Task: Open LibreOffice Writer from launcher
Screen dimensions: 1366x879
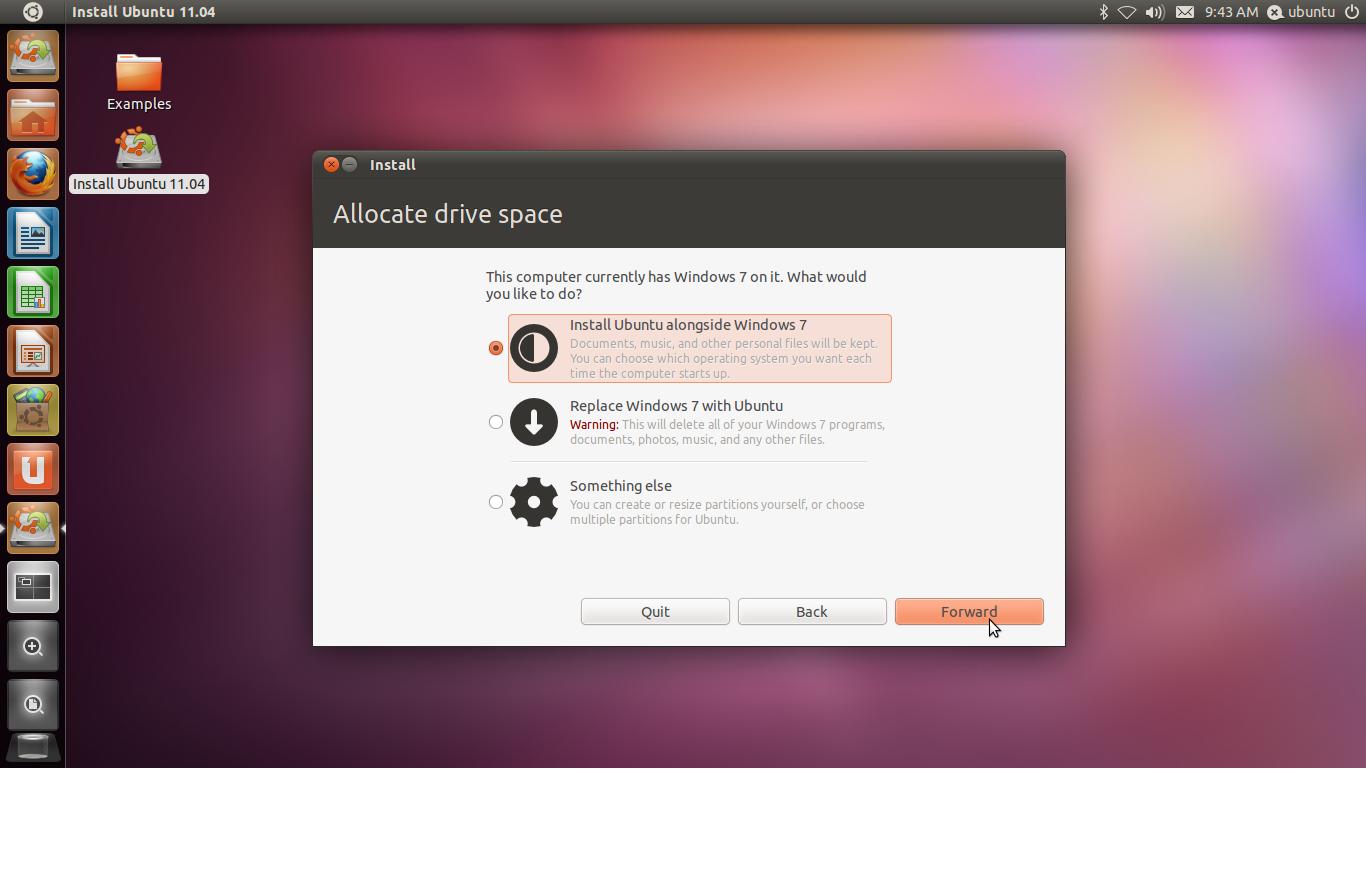Action: click(33, 233)
